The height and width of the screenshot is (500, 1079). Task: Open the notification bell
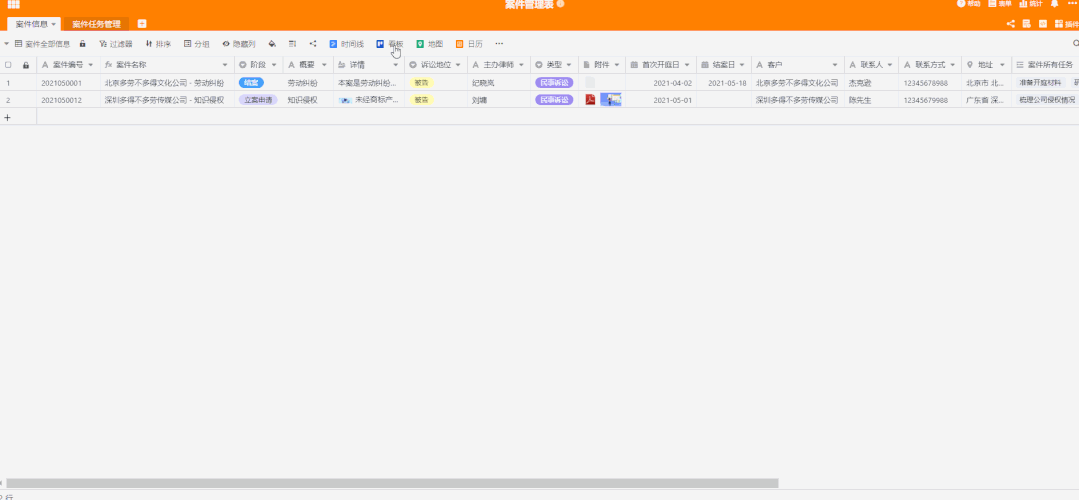click(1054, 4)
